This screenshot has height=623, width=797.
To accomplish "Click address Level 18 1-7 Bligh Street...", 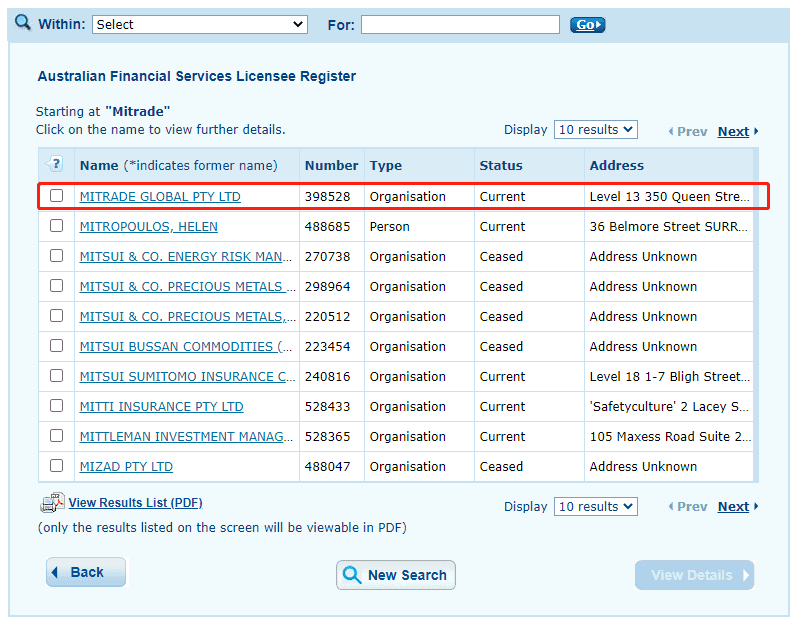I will pyautogui.click(x=669, y=377).
